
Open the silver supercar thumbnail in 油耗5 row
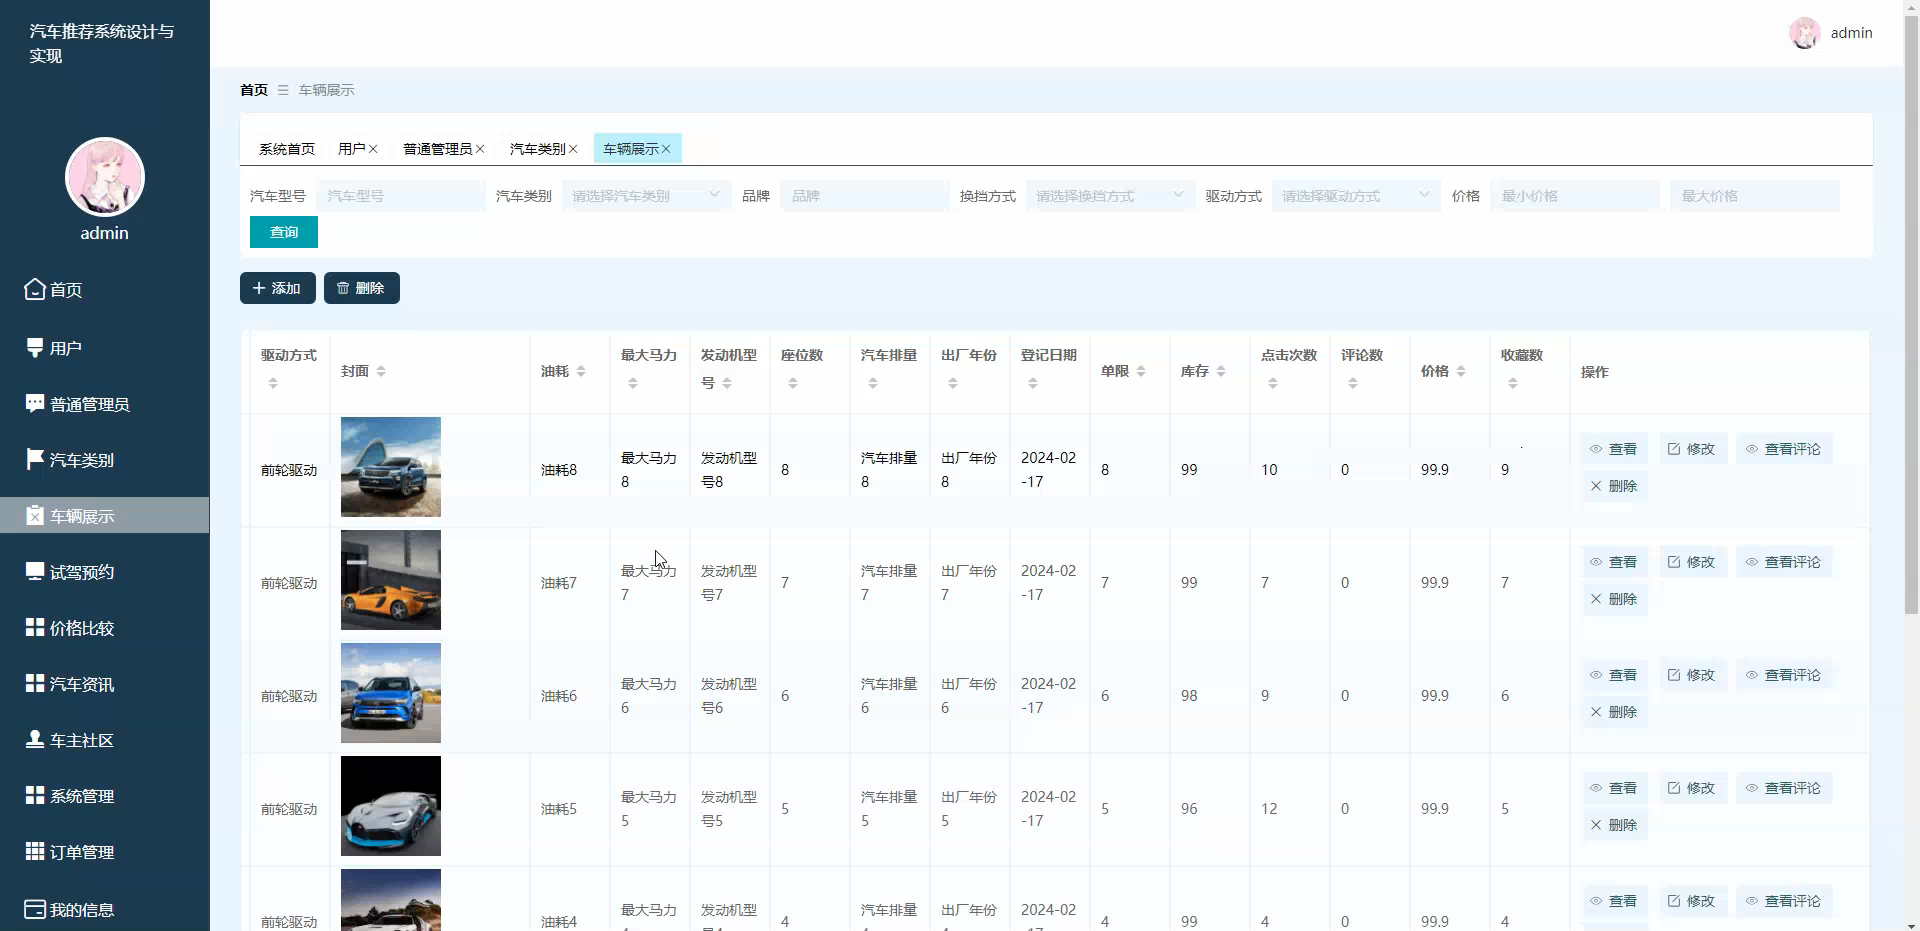(x=391, y=806)
